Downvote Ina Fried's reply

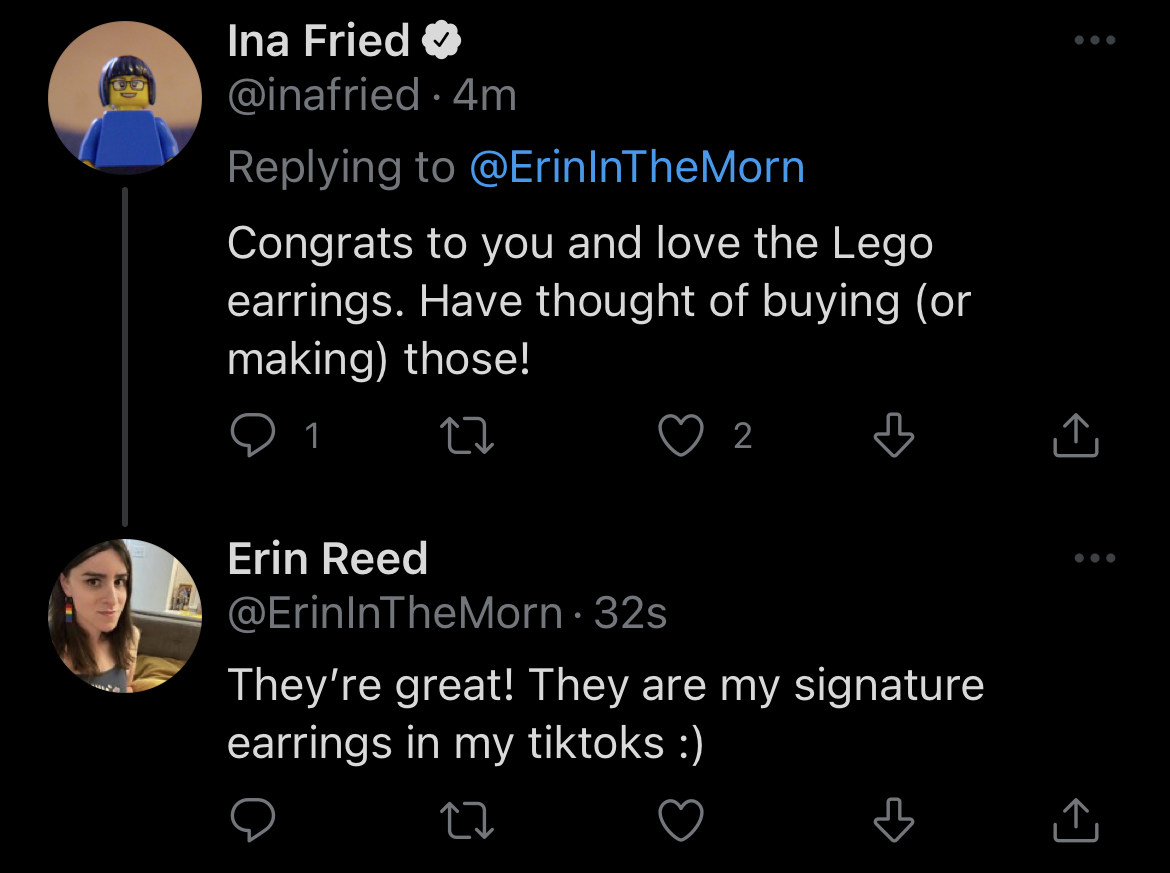click(x=894, y=436)
